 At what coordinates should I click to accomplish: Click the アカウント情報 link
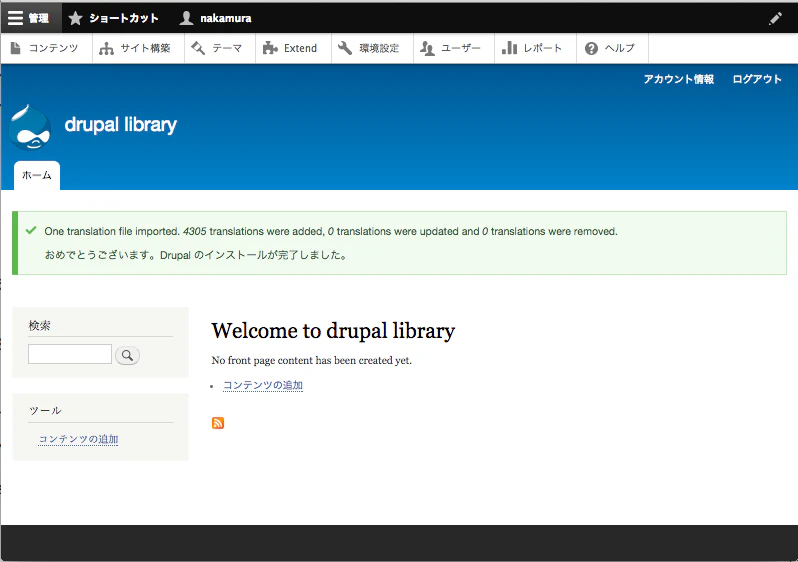[x=678, y=79]
